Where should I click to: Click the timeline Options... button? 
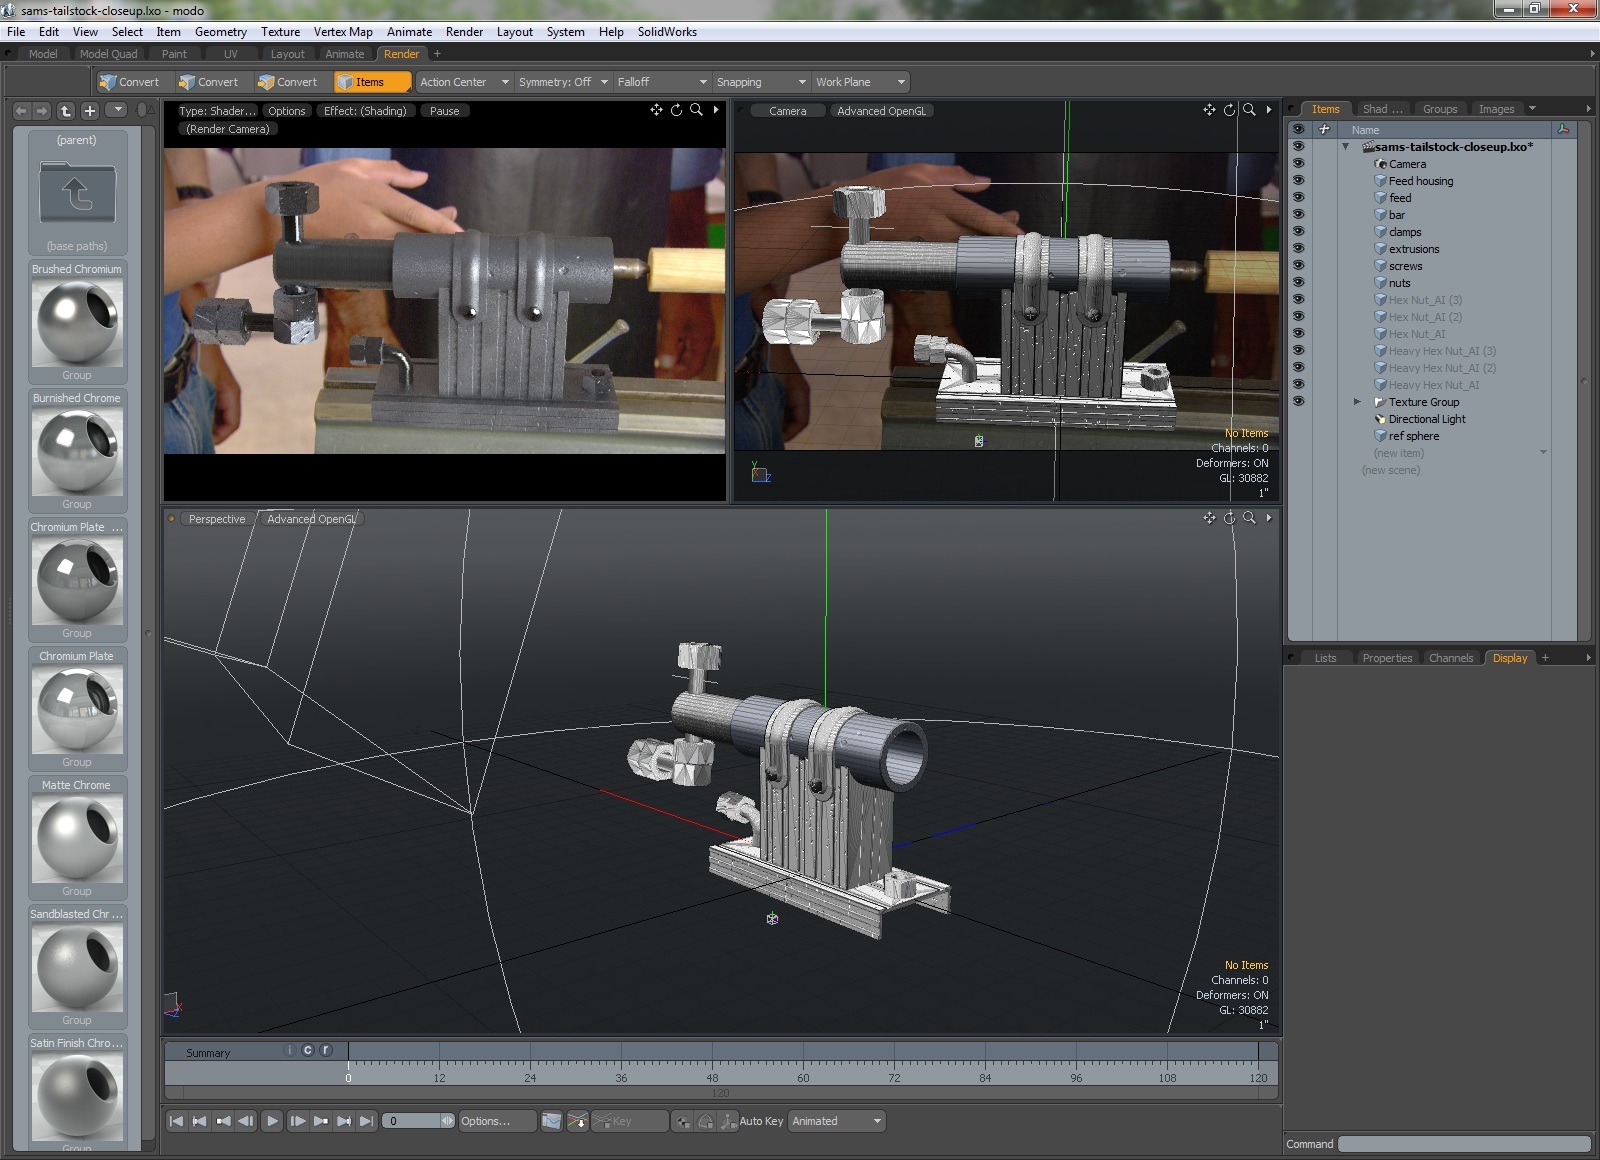pyautogui.click(x=485, y=1121)
